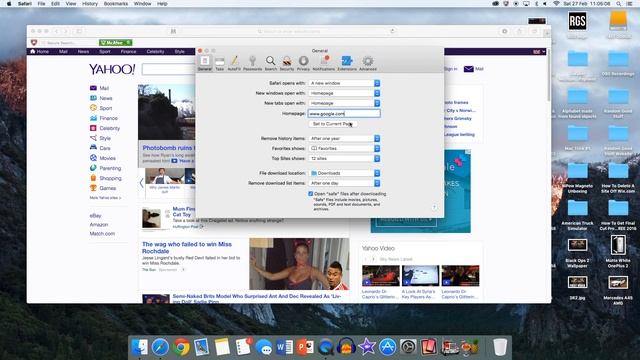The height and width of the screenshot is (360, 640).
Task: Open the 'Favorites shows' dropdown
Action: (x=344, y=148)
